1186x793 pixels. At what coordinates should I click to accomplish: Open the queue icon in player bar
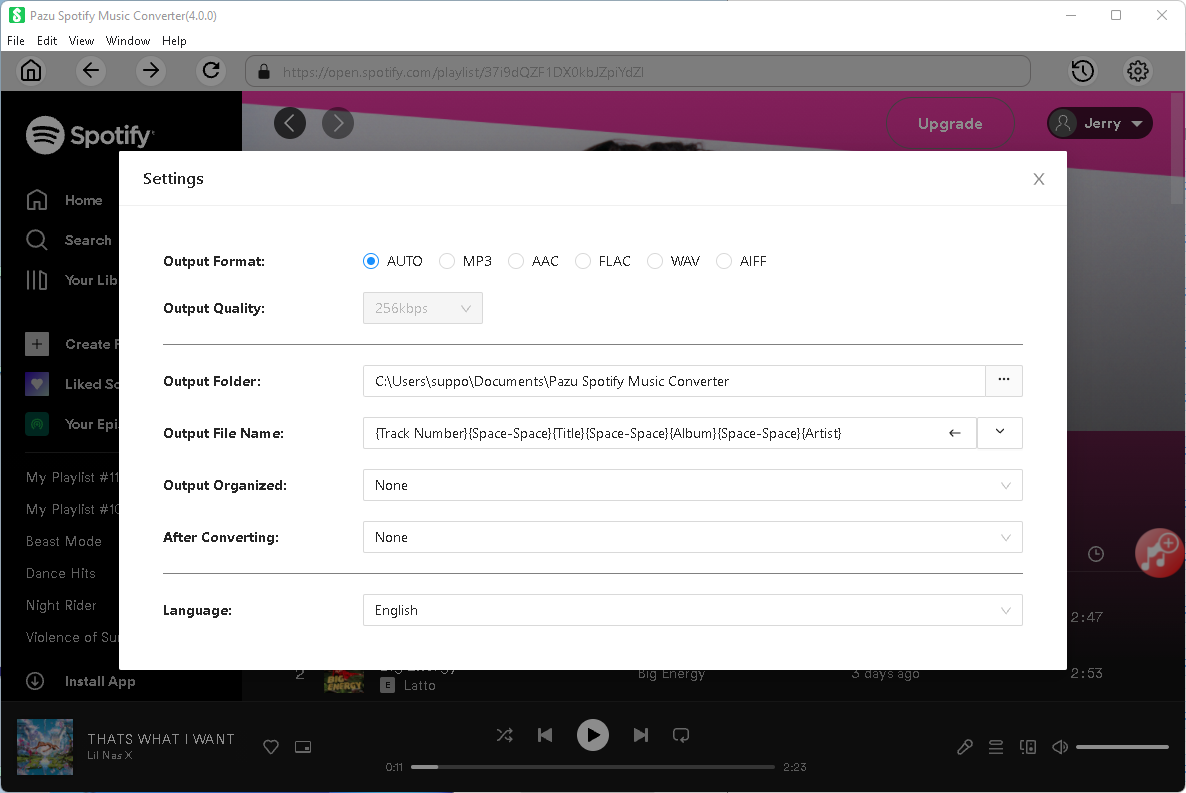click(996, 747)
